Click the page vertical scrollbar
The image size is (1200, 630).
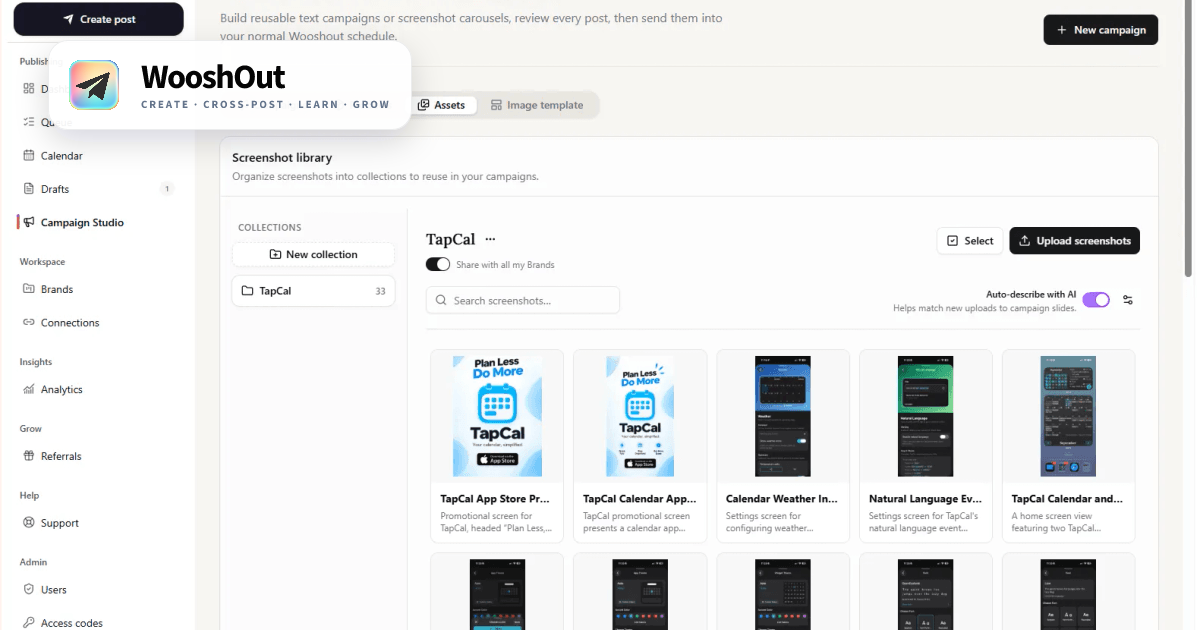(1188, 140)
